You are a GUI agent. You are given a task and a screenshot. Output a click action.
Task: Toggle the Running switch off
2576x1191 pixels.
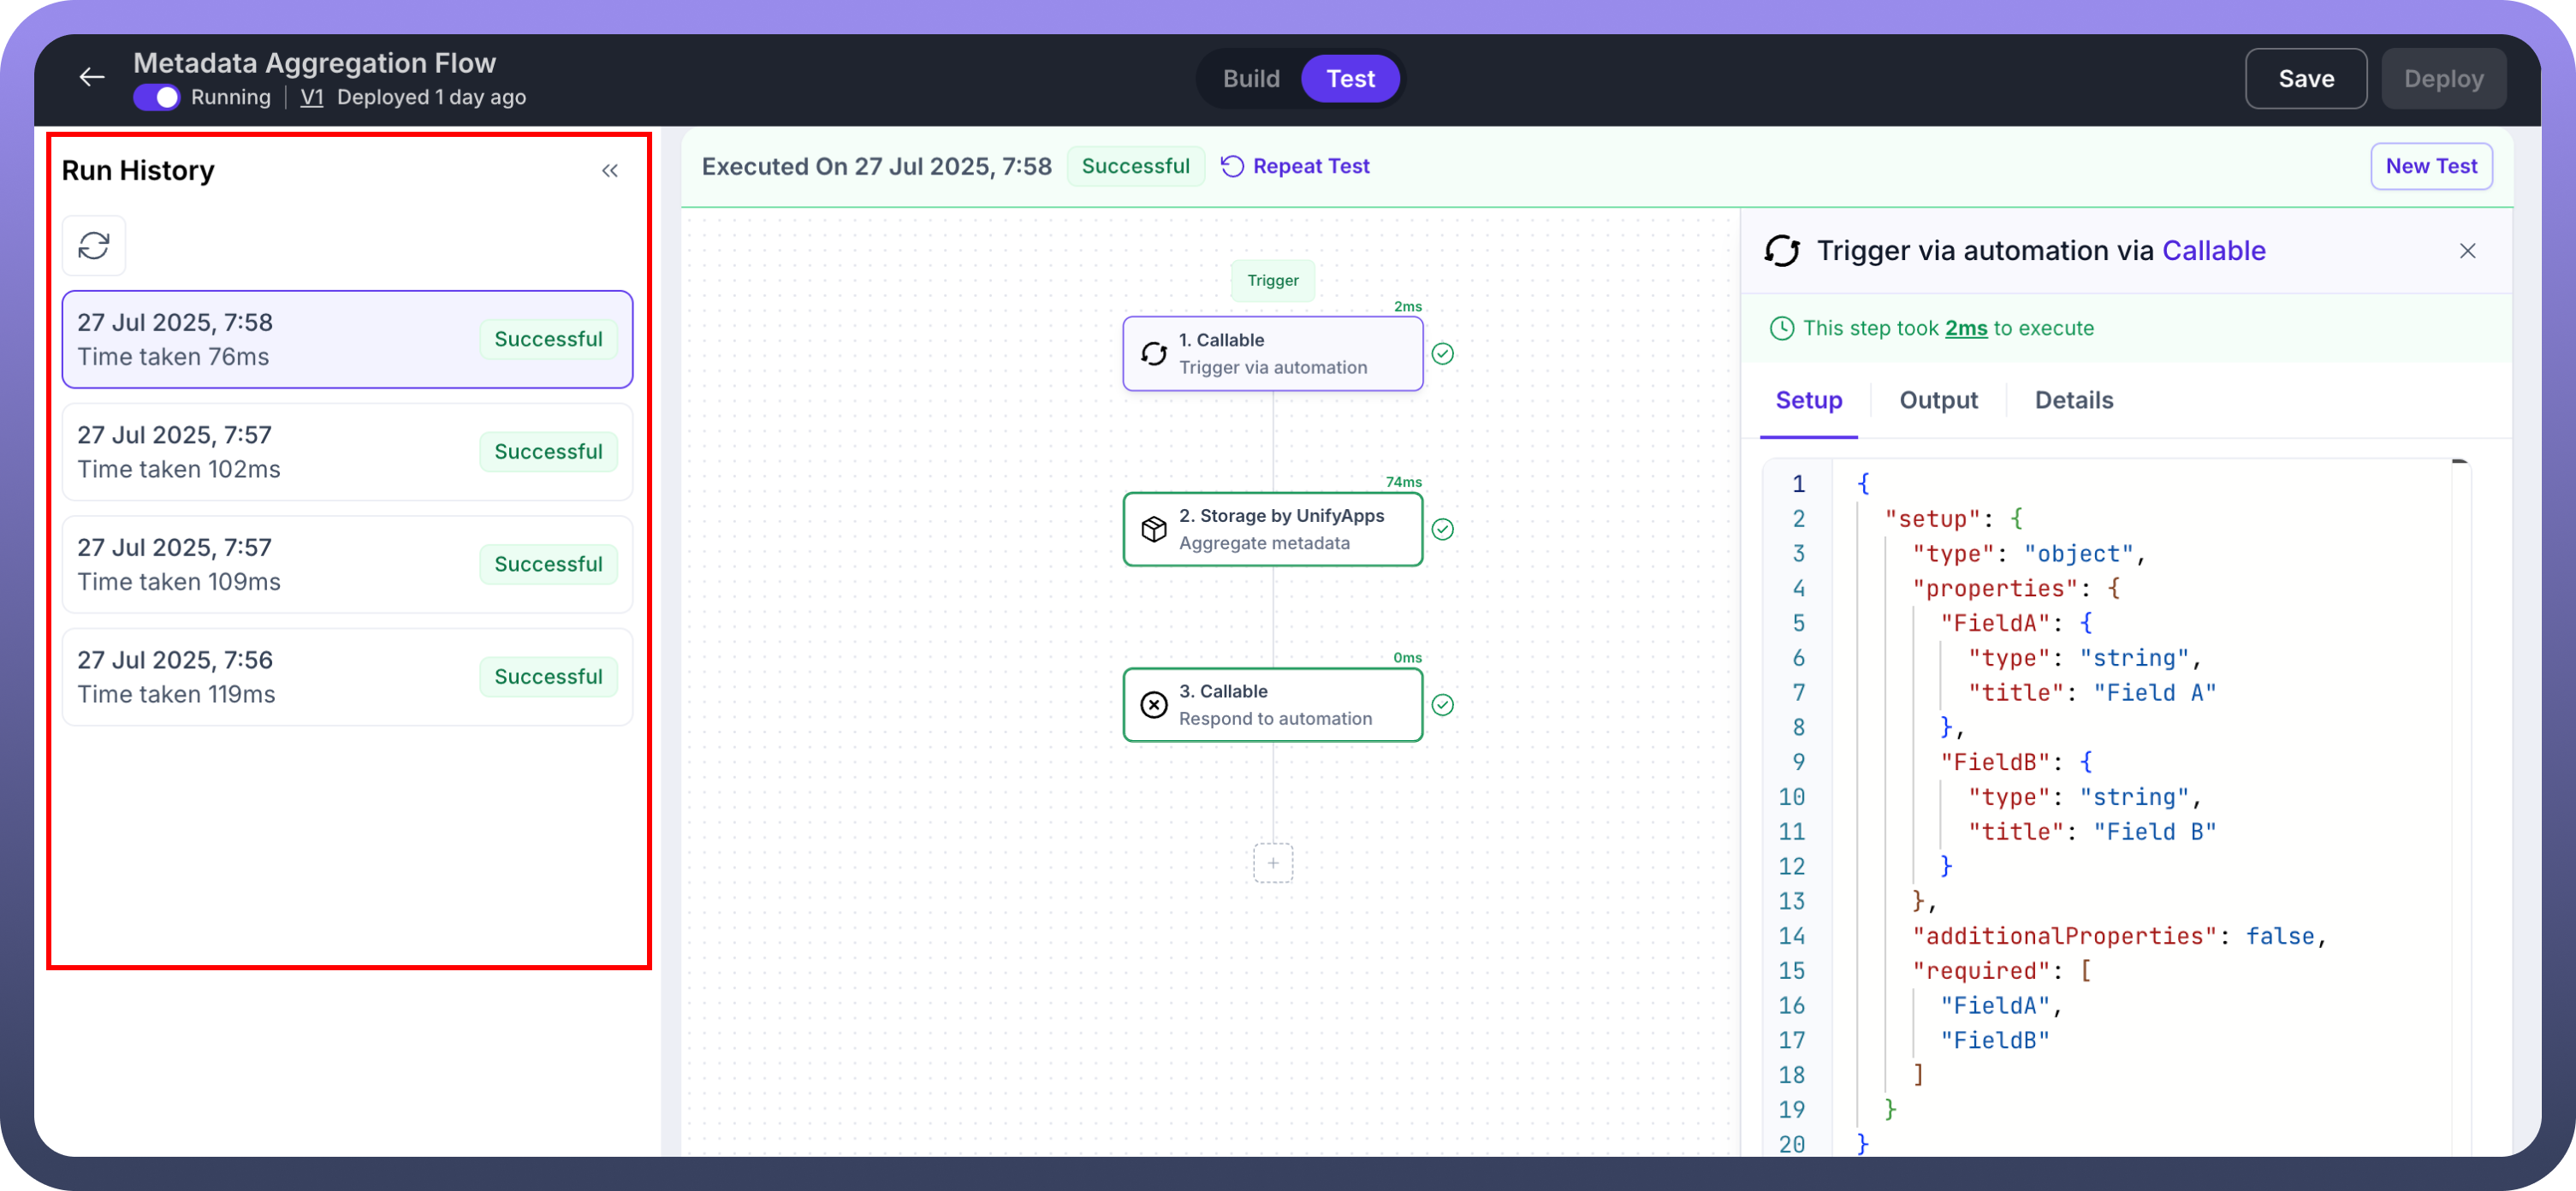(156, 97)
